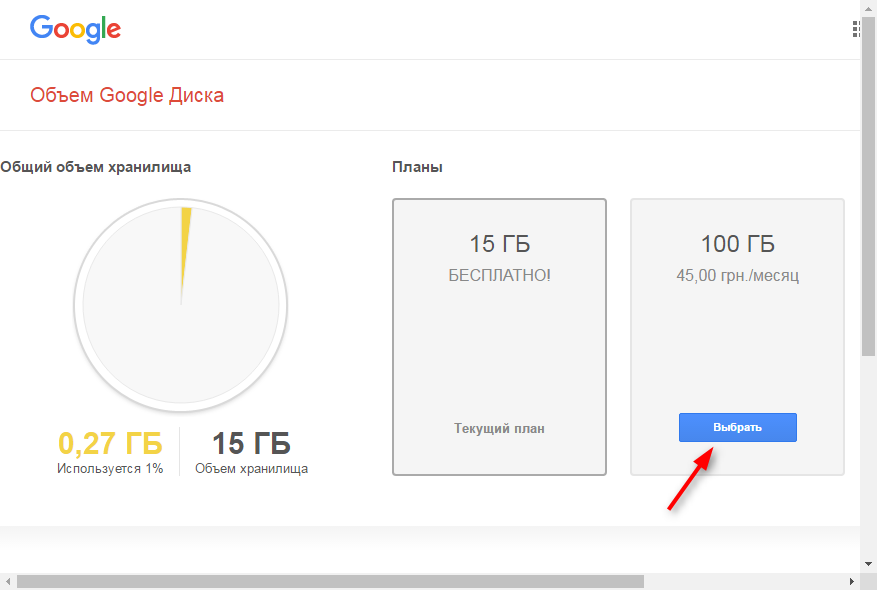Click the 45,00 грн./месяц price text
The height and width of the screenshot is (590, 877).
coord(738,275)
